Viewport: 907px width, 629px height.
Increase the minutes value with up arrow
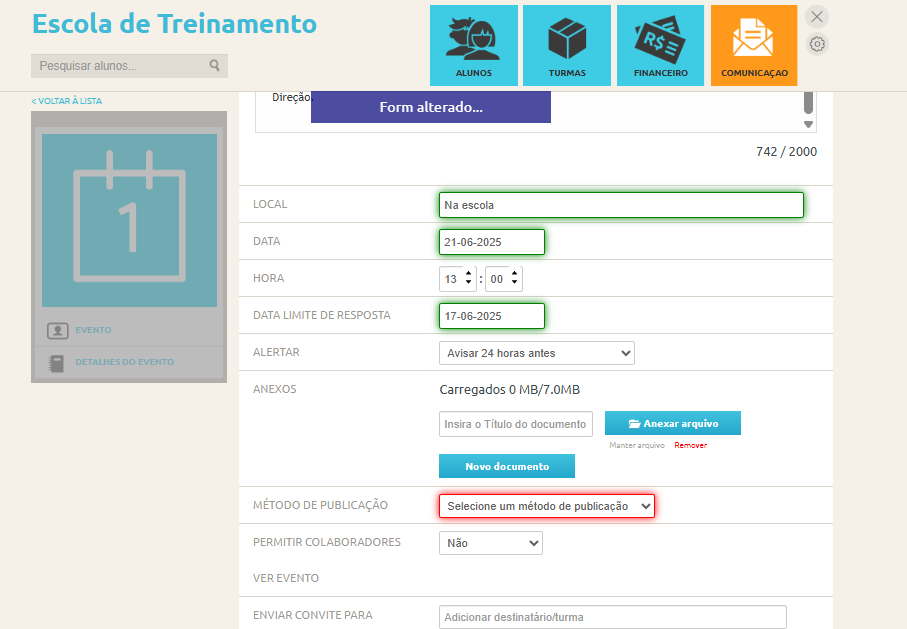514,273
